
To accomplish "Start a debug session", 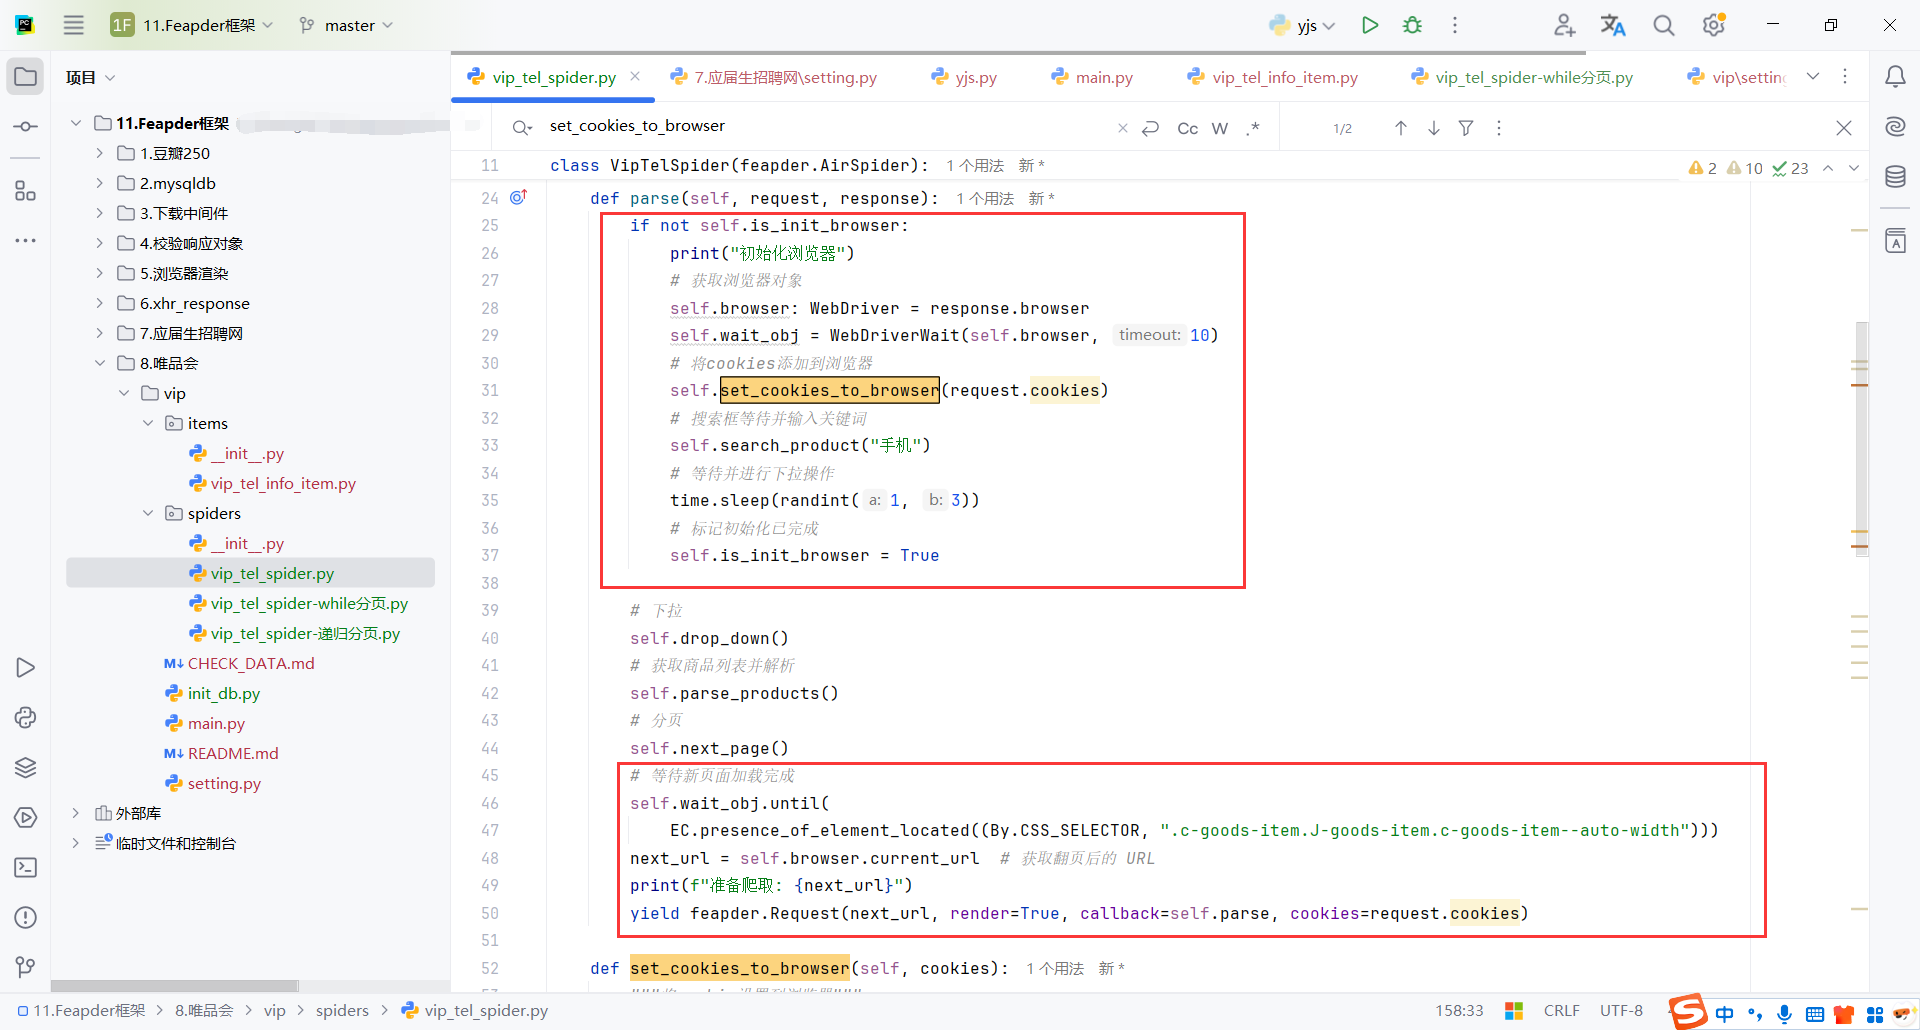I will pyautogui.click(x=1411, y=25).
